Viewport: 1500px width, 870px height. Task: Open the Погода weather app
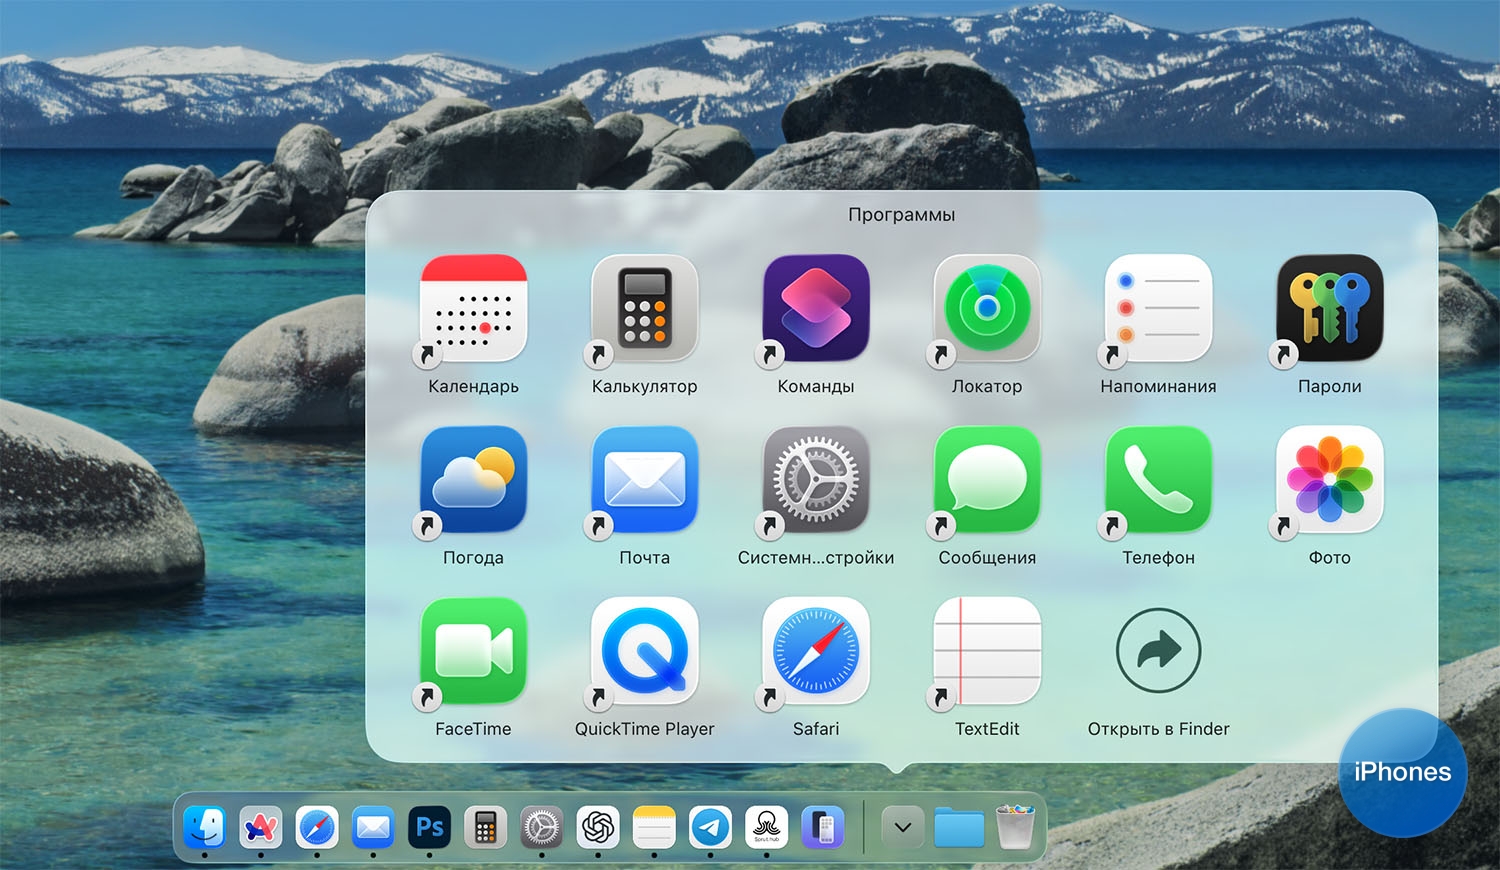tap(473, 480)
